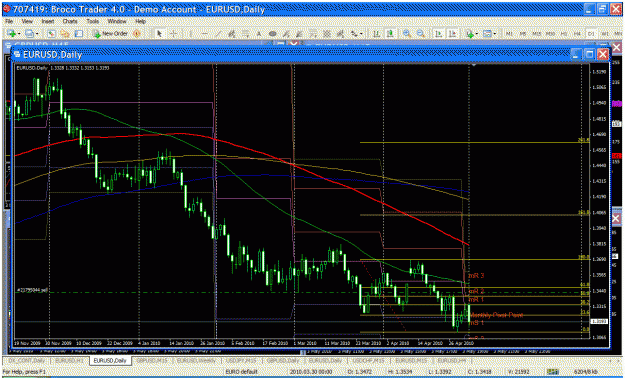Switch chart to bar chart type
This screenshot has width=625, height=378.
(376, 34)
